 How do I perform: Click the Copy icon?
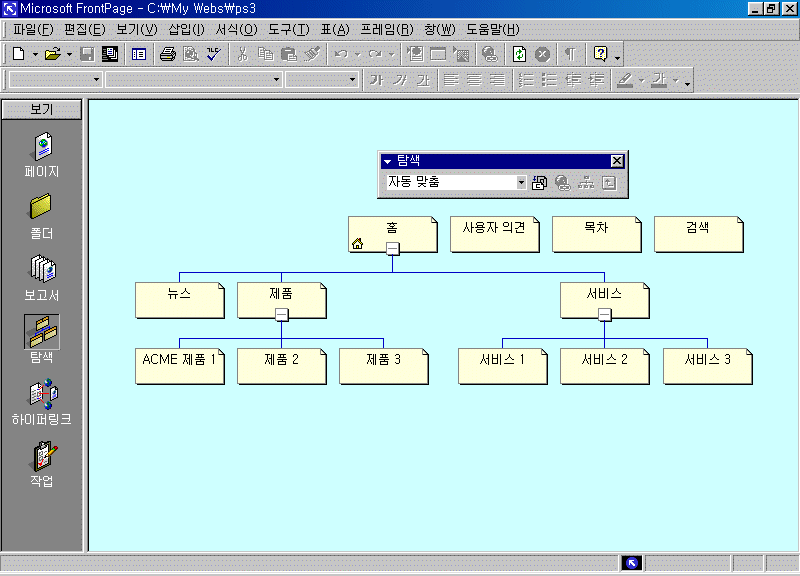tap(266, 54)
